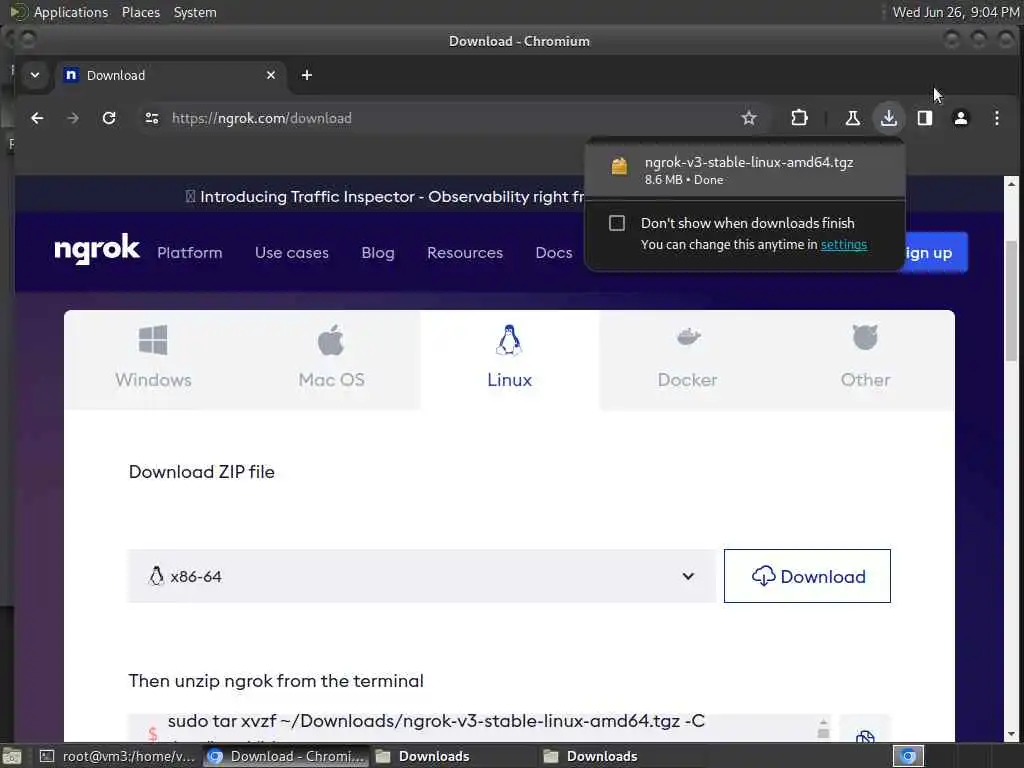Select the Mac OS platform tab
Screen dimensions: 1024x768
[x=332, y=359]
